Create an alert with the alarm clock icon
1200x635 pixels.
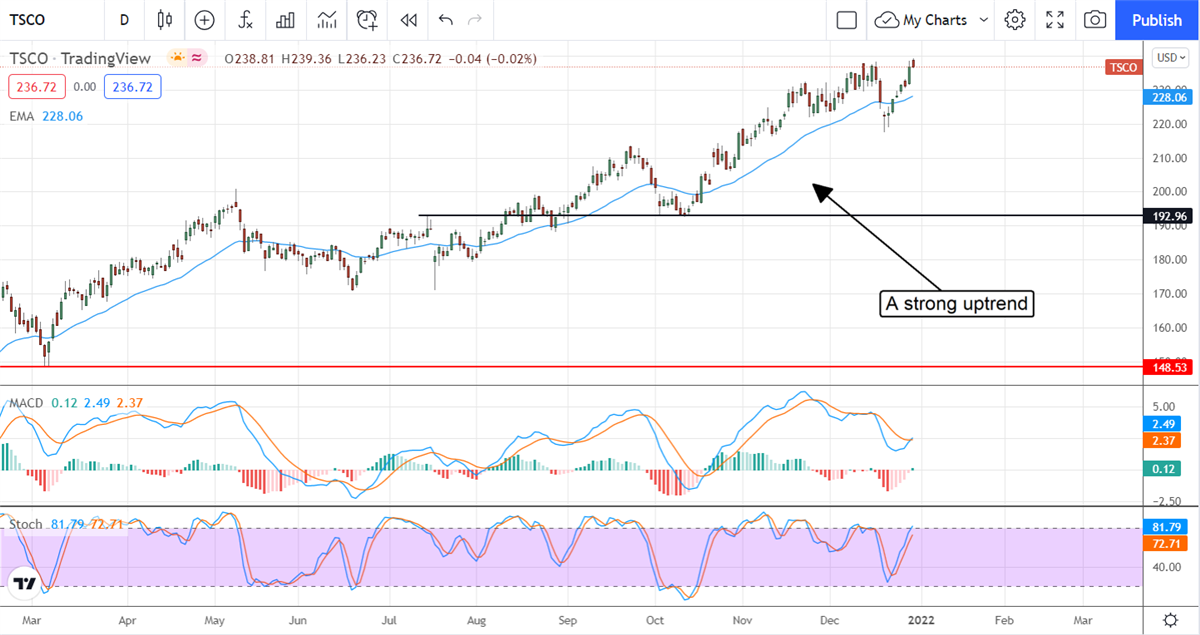coord(368,20)
